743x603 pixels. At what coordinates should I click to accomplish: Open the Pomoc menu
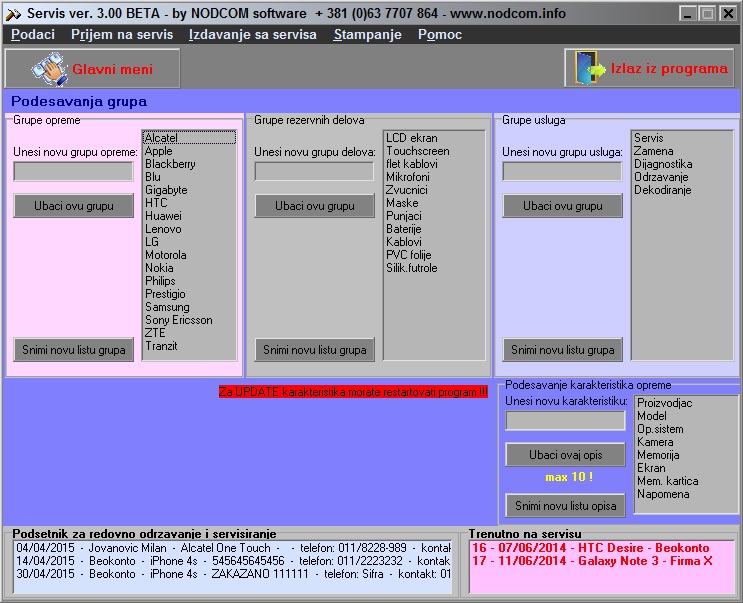(440, 35)
